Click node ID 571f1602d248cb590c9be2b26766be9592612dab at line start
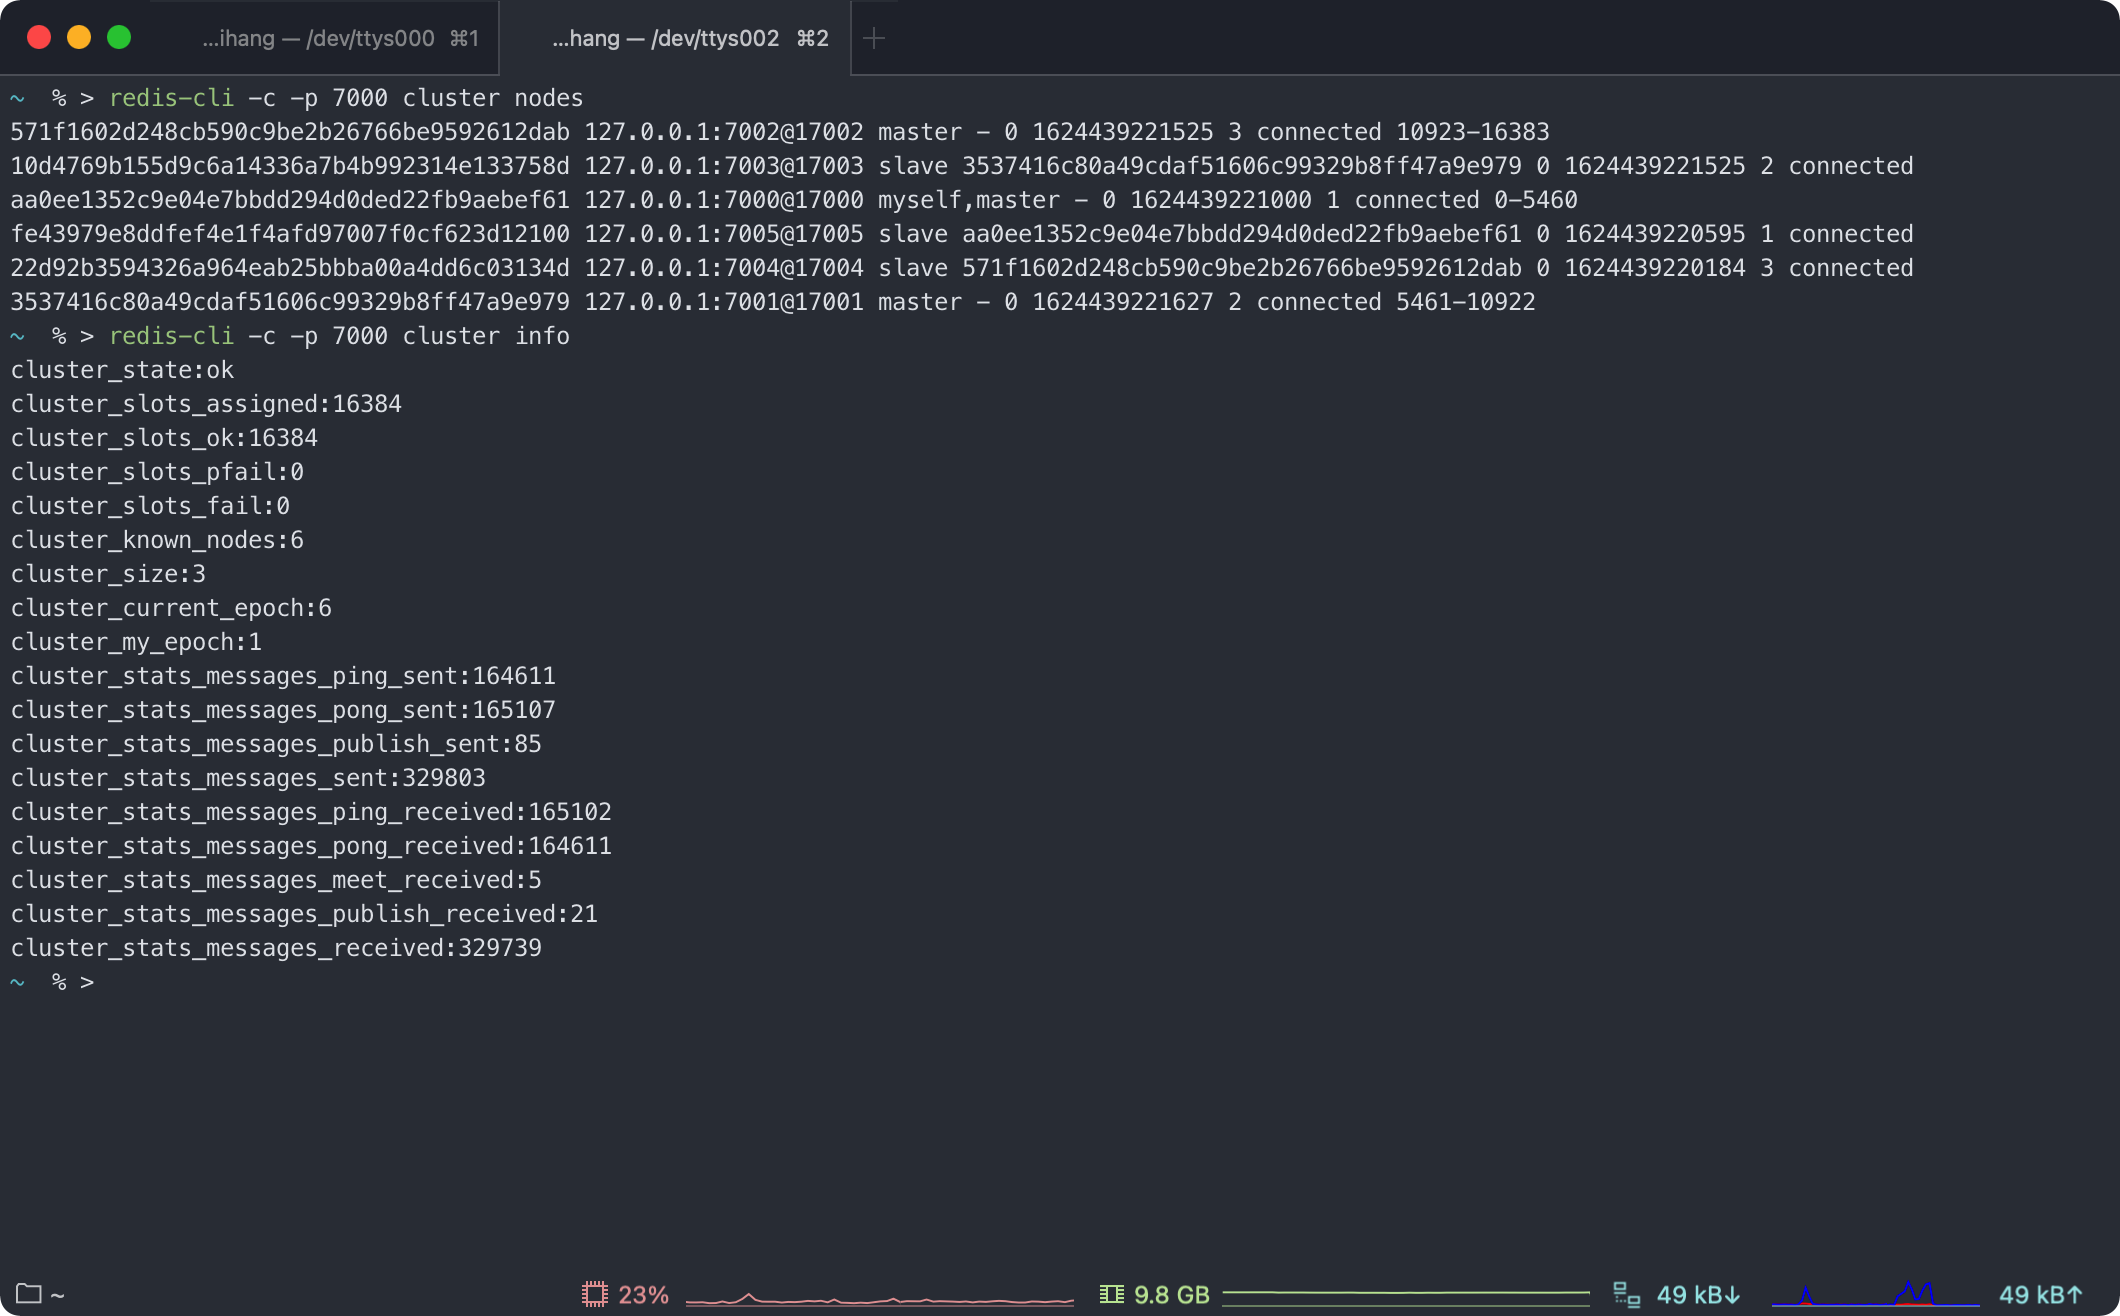 tap(290, 132)
